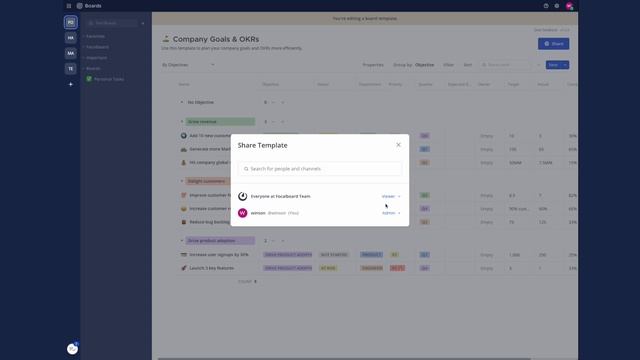Click the New card button
The width and height of the screenshot is (640, 360).
(553, 65)
